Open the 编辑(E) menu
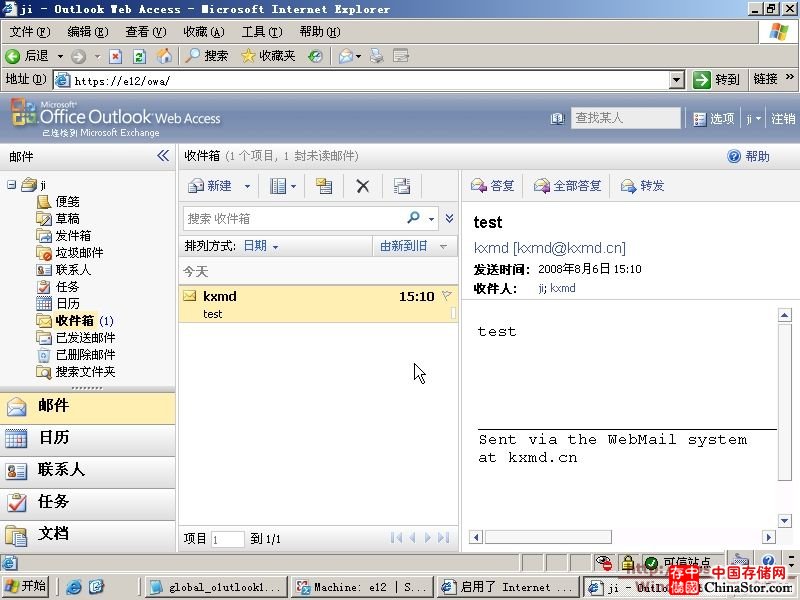 click(88, 32)
